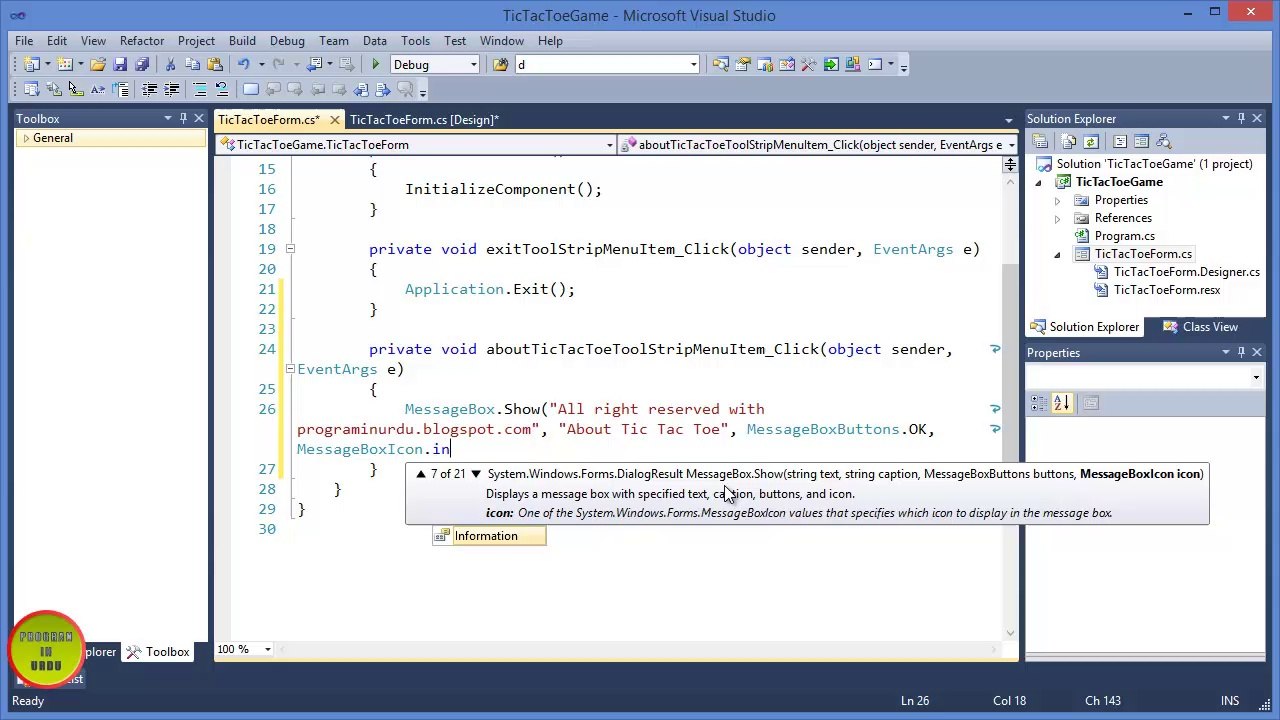The height and width of the screenshot is (720, 1280).
Task: Show next overload with the down arrow
Action: point(476,474)
